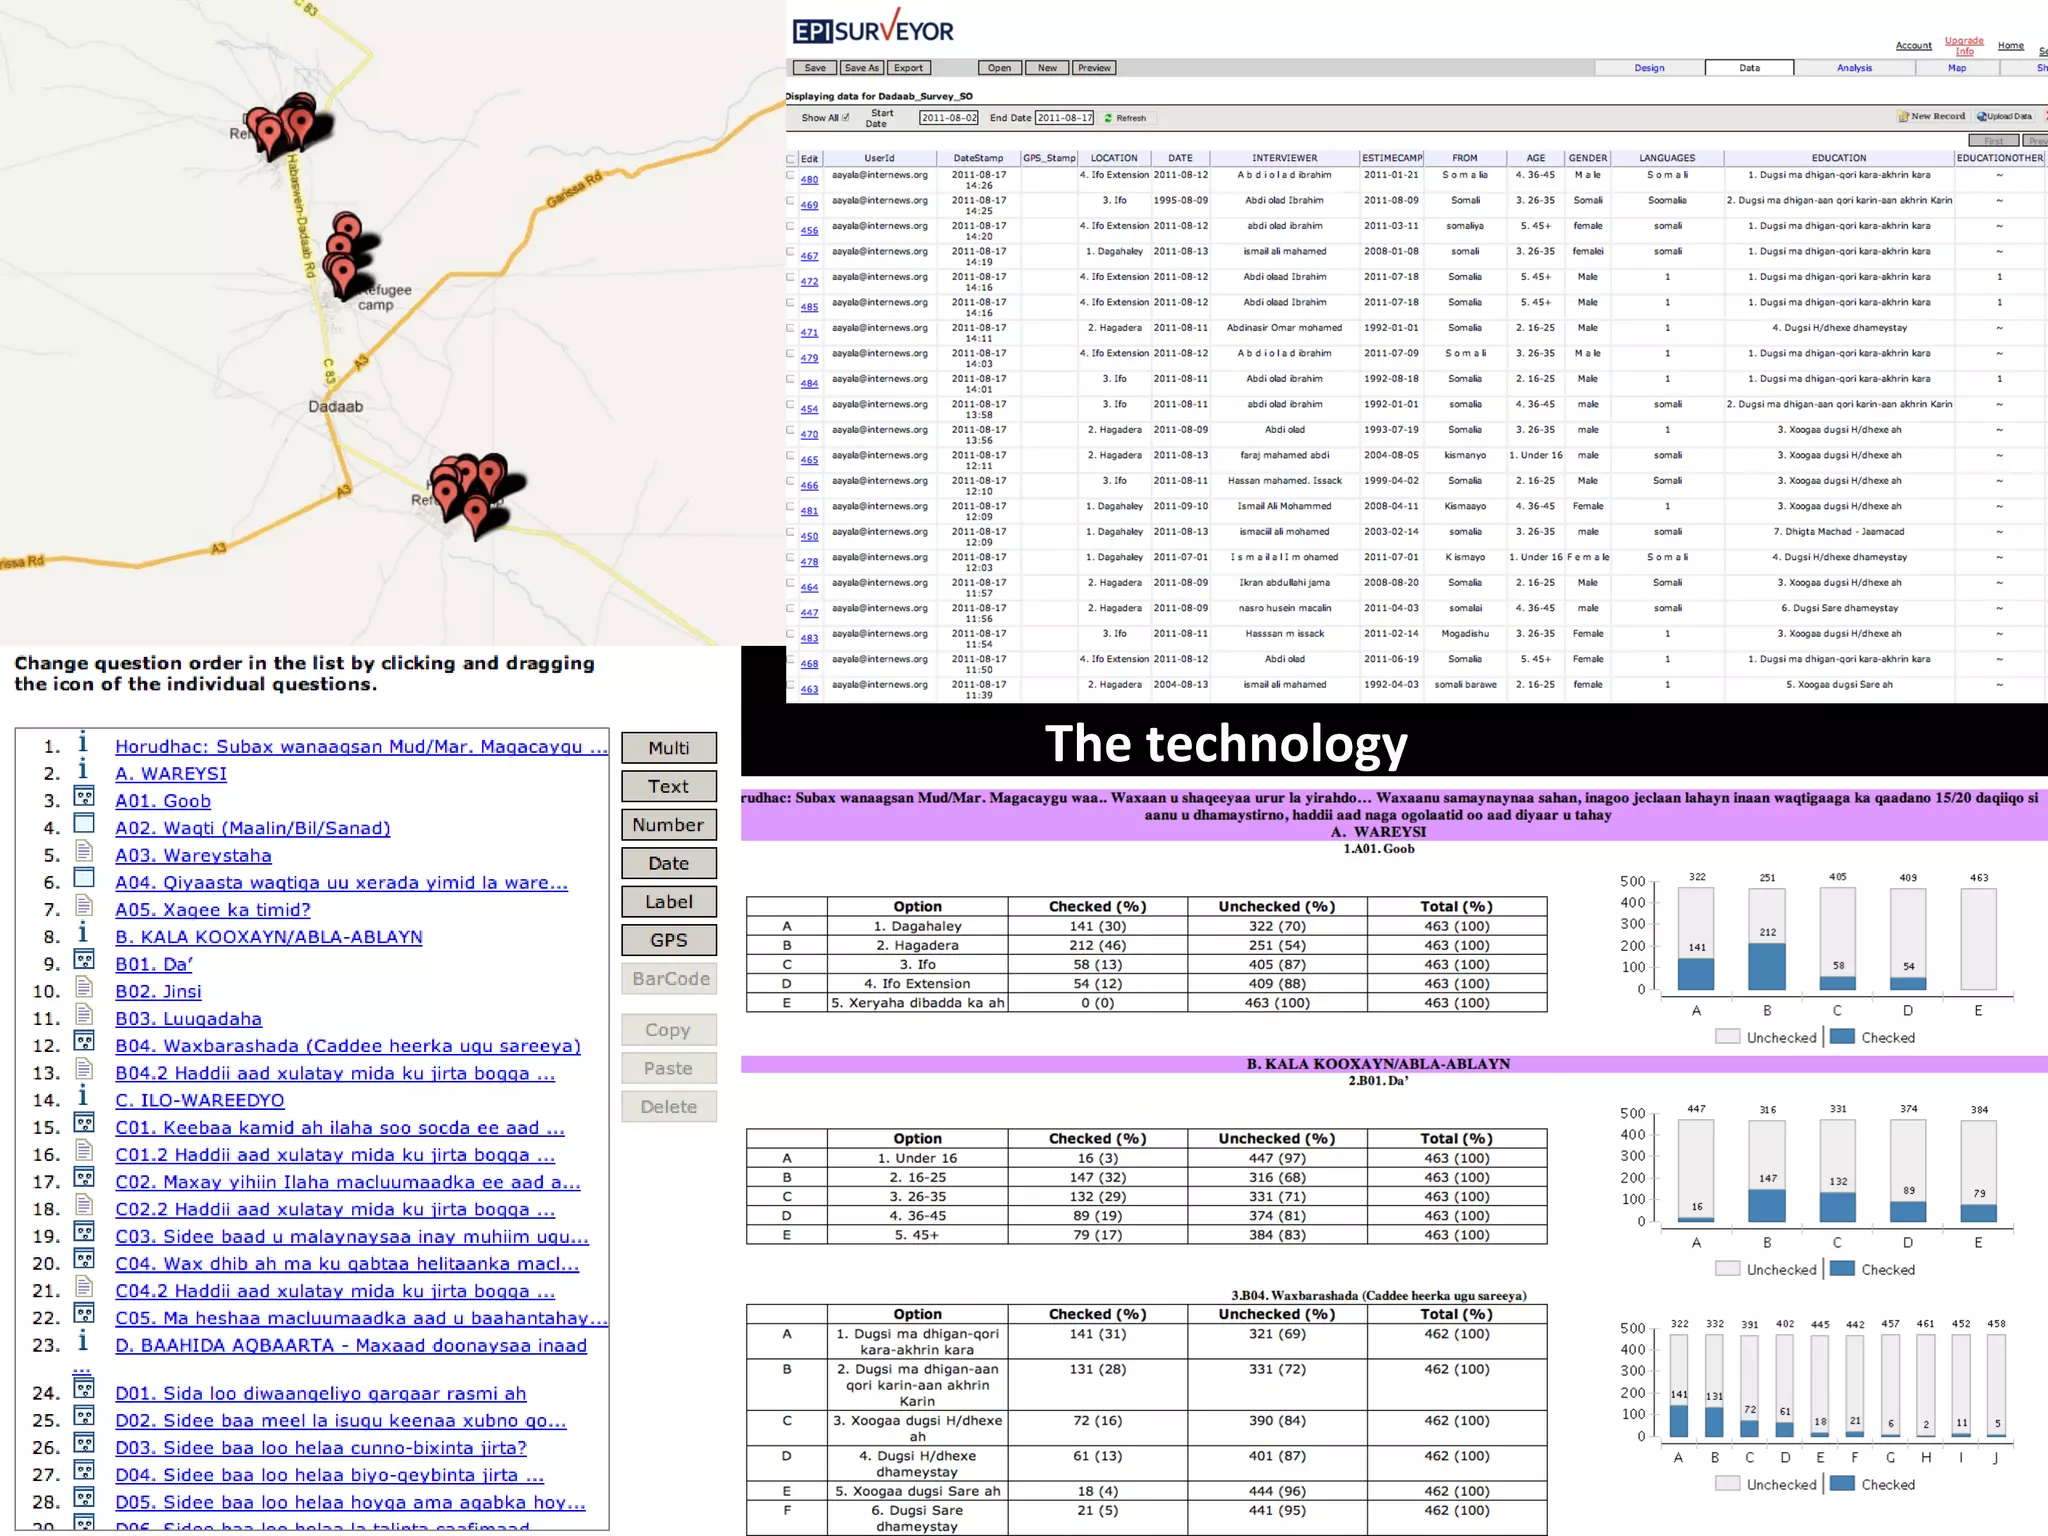Toggle the Show All checkbox
This screenshot has width=2048, height=1536.
846,118
